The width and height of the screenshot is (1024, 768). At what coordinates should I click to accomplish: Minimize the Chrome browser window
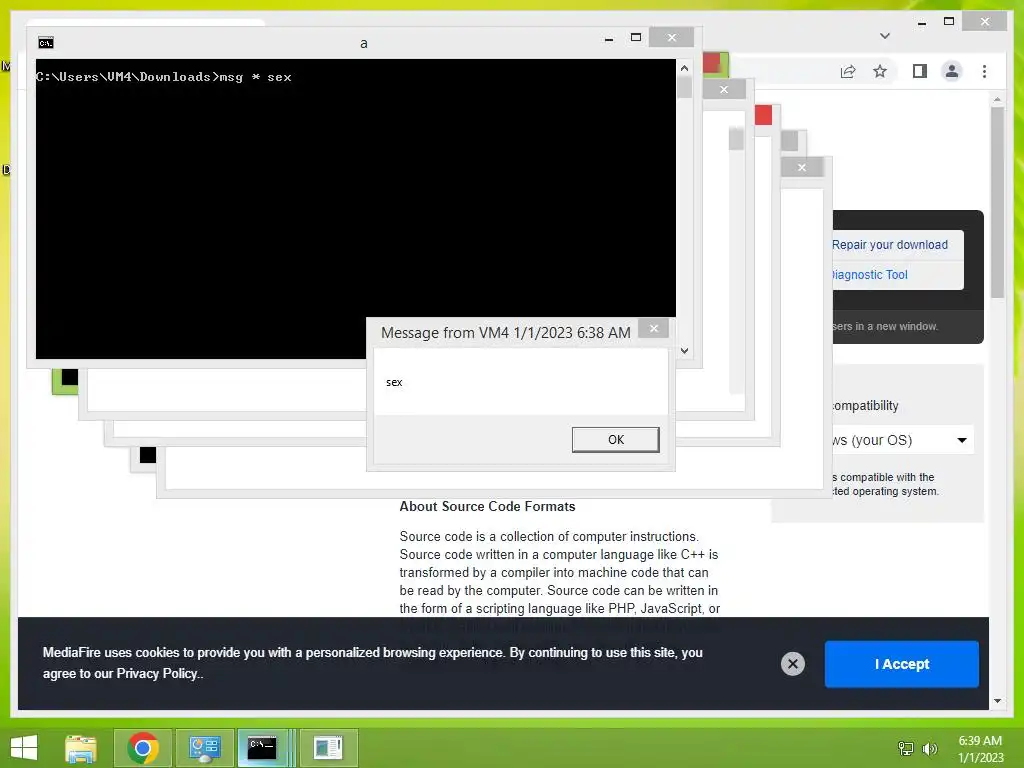click(x=921, y=22)
